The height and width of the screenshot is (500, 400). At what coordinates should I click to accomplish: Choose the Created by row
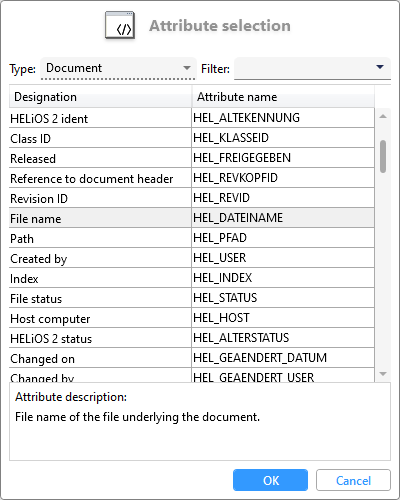click(x=192, y=258)
